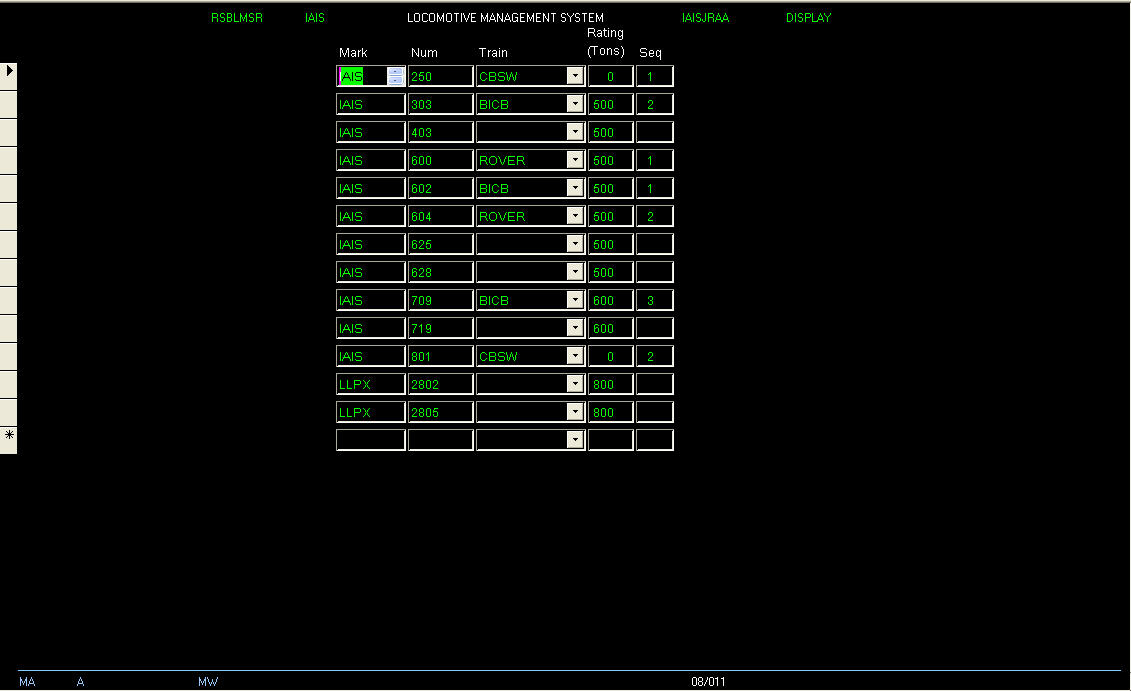Screen dimensions: 1131x691
Task: Click the Num field containing 303
Action: pos(441,104)
